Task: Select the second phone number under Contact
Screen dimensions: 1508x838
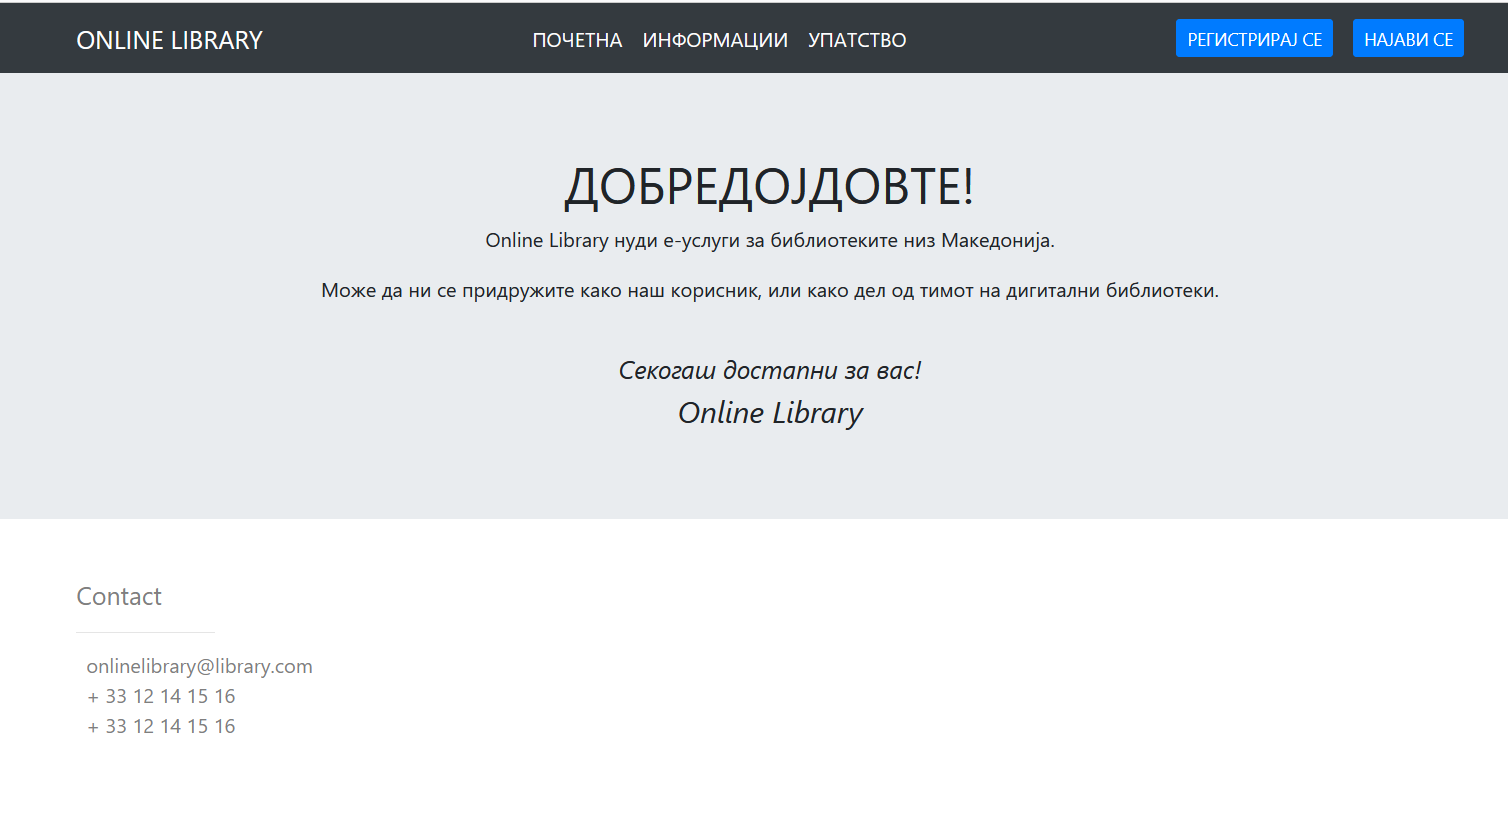Action: (161, 727)
